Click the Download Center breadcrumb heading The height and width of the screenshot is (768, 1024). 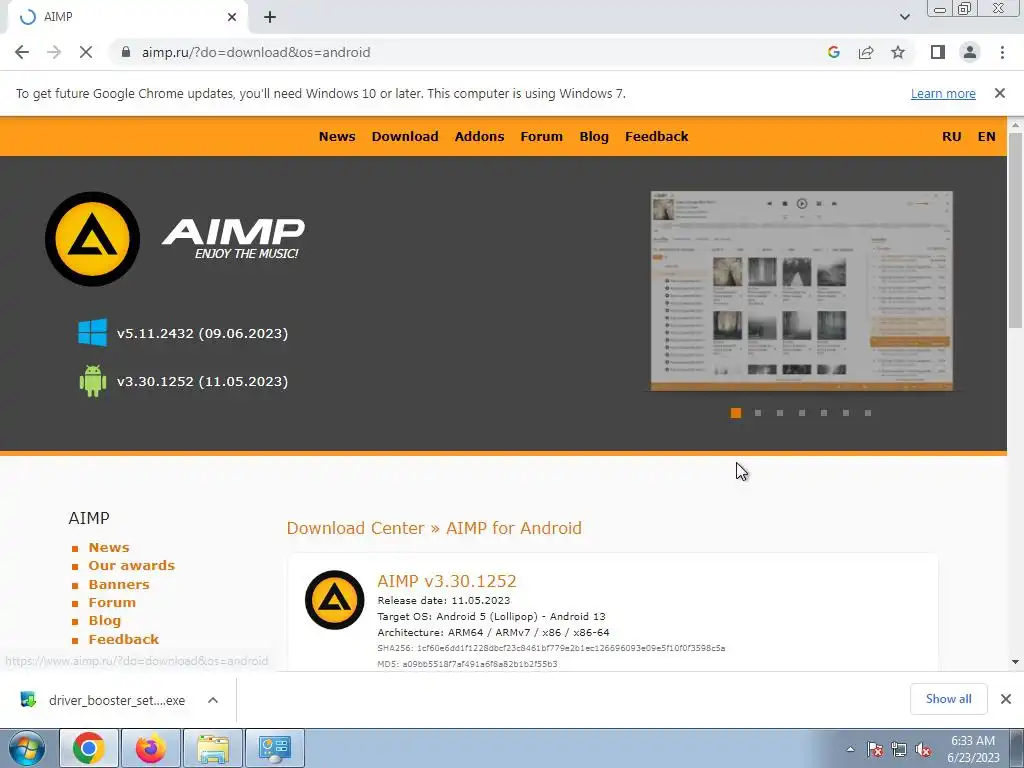pos(355,528)
